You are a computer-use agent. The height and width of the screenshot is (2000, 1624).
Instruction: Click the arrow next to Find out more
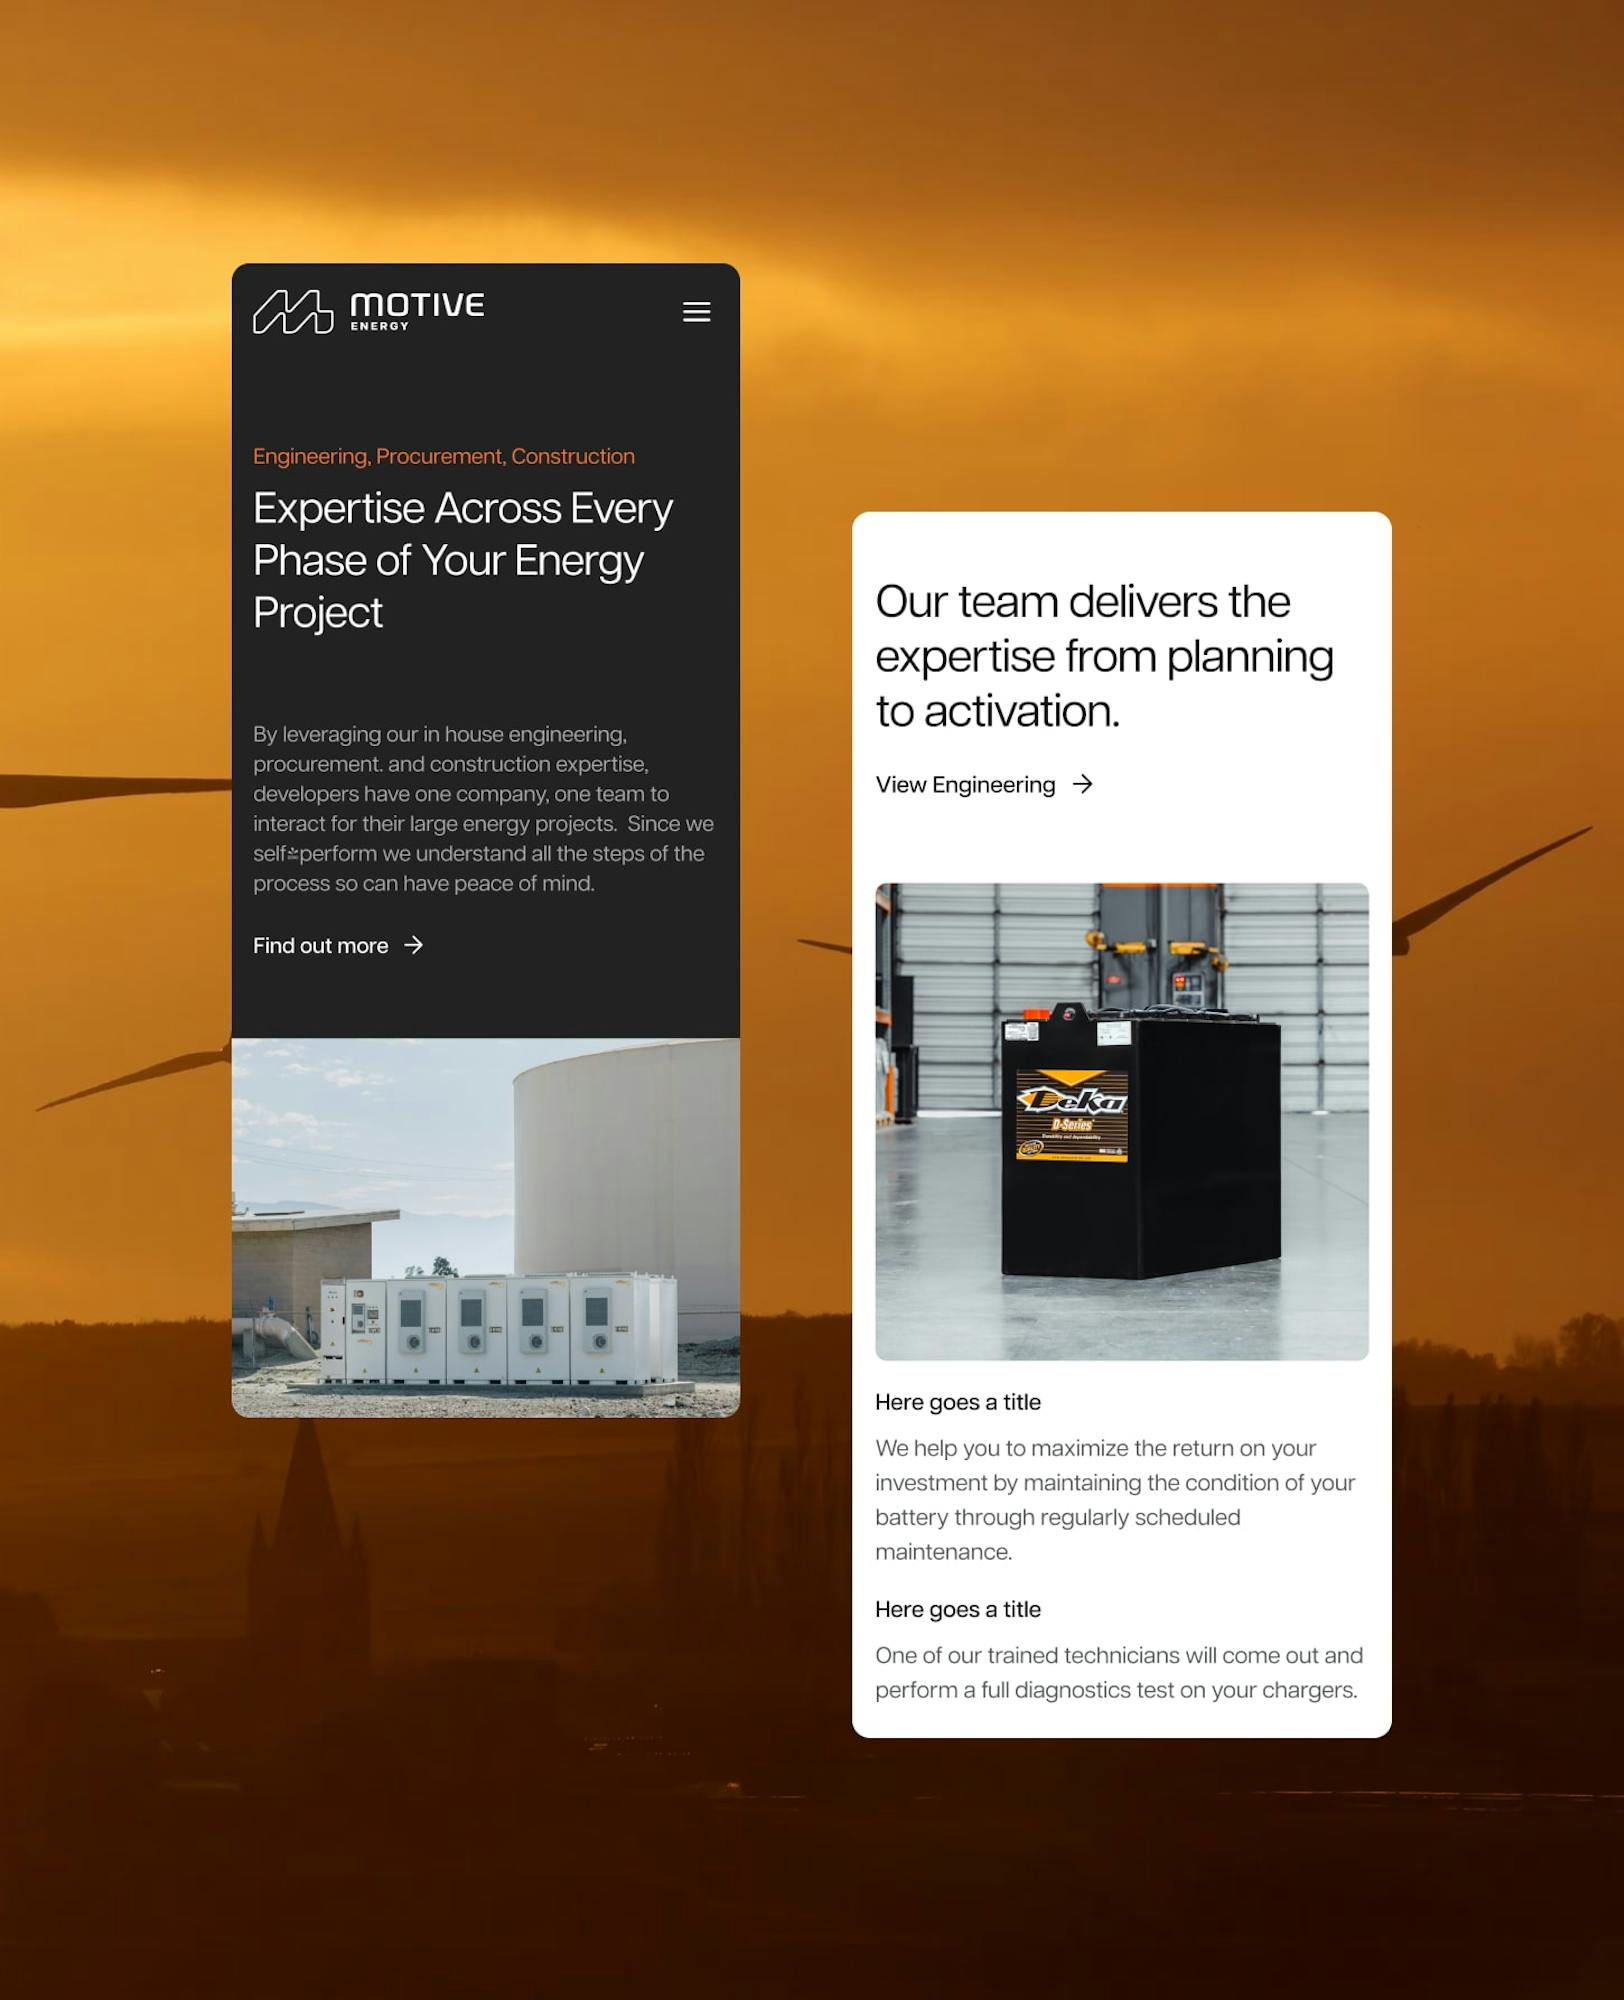(x=414, y=945)
